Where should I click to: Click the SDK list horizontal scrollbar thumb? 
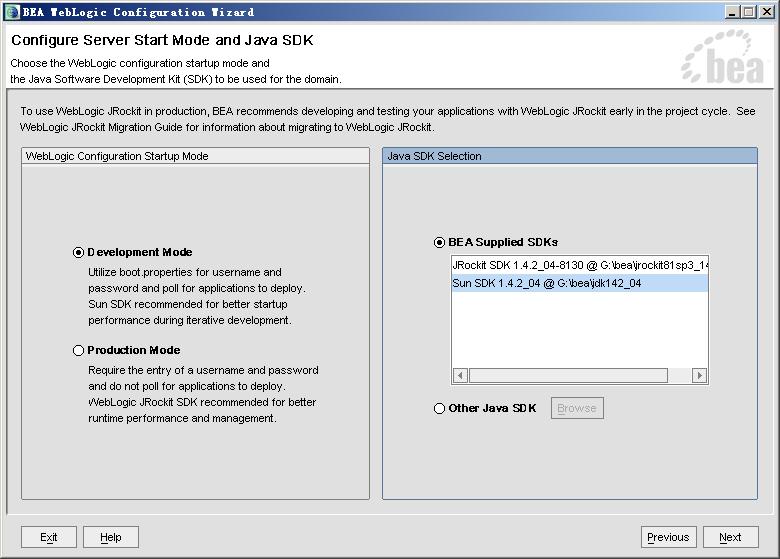pos(568,375)
